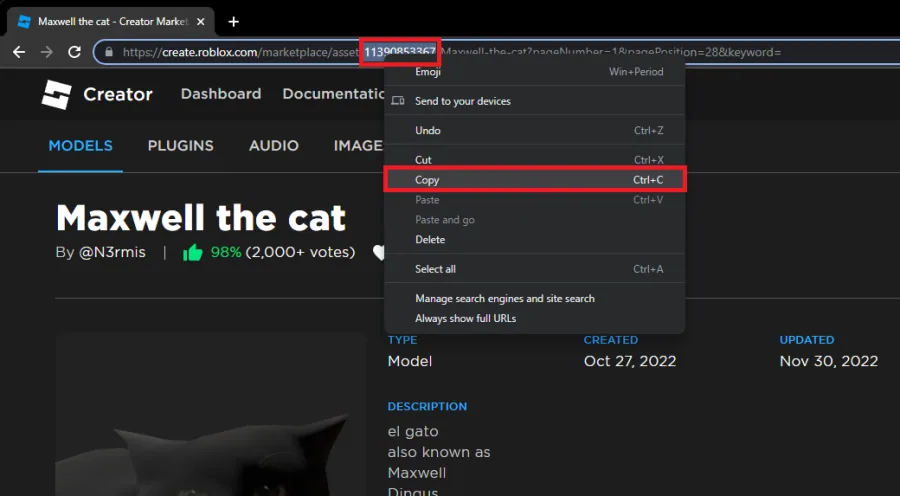900x496 pixels.
Task: Choose Emoji from the context menu
Action: tap(534, 72)
